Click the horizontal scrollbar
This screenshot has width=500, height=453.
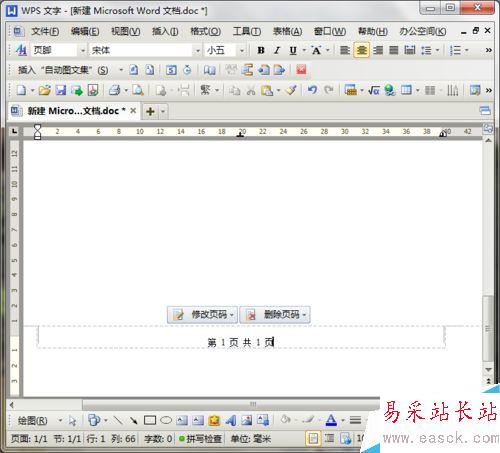click(x=230, y=405)
